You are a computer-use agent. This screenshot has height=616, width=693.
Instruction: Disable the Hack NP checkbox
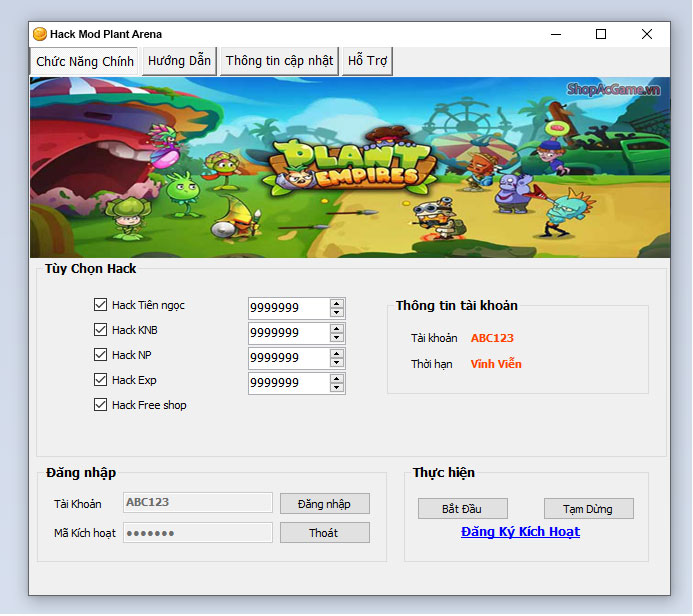coord(100,355)
